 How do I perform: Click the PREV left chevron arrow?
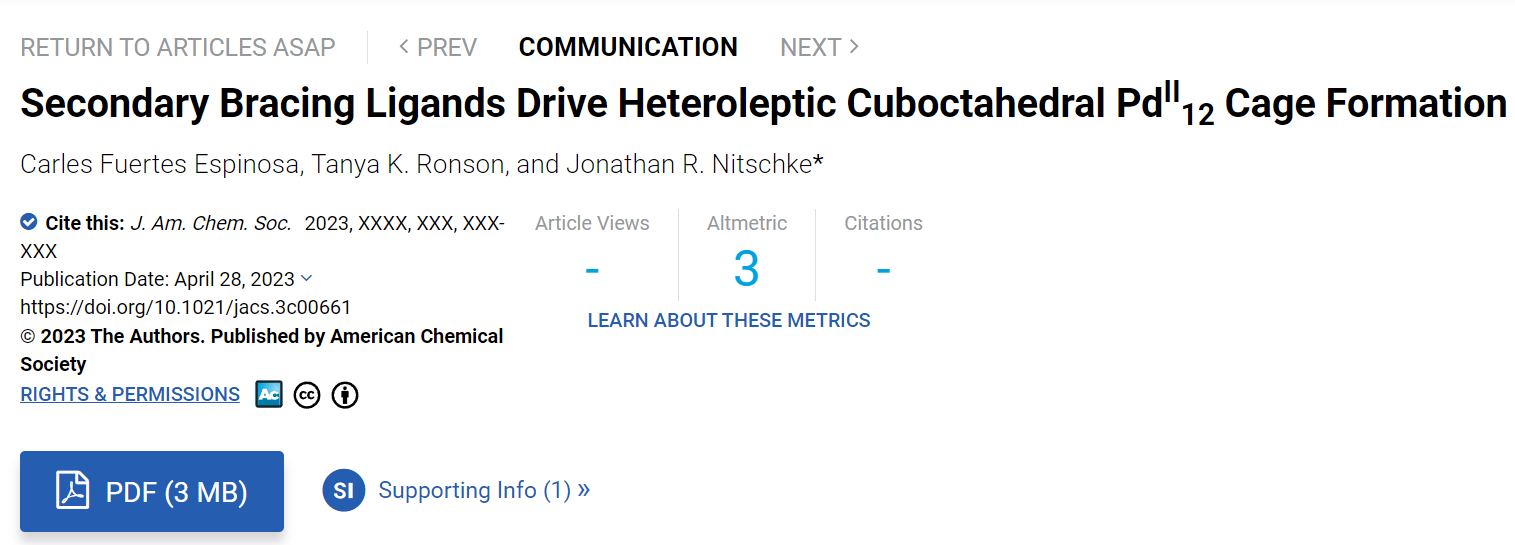(404, 46)
